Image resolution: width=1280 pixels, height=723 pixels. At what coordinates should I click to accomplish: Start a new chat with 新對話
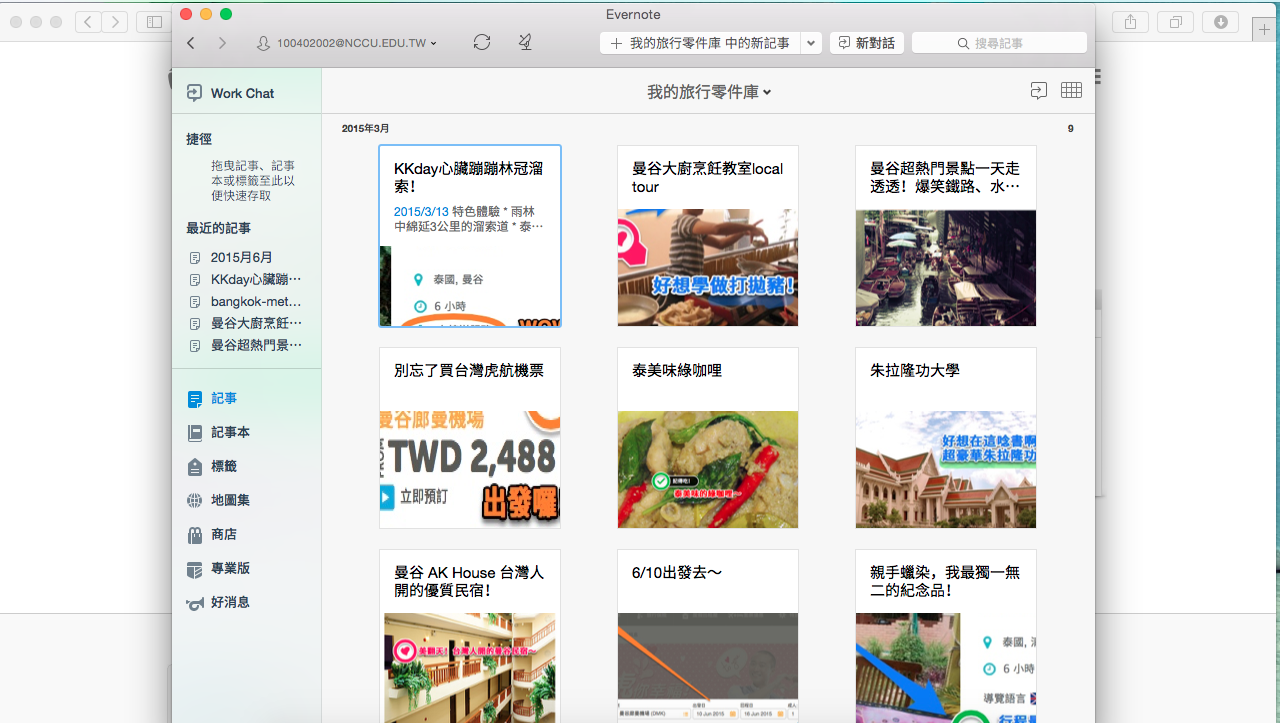867,43
